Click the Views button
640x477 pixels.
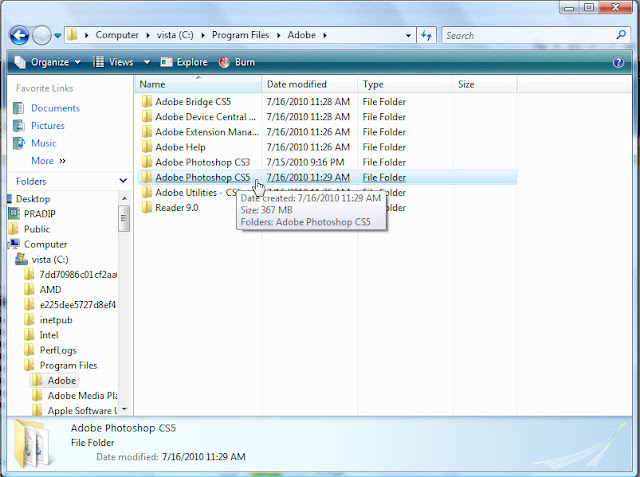click(x=113, y=62)
